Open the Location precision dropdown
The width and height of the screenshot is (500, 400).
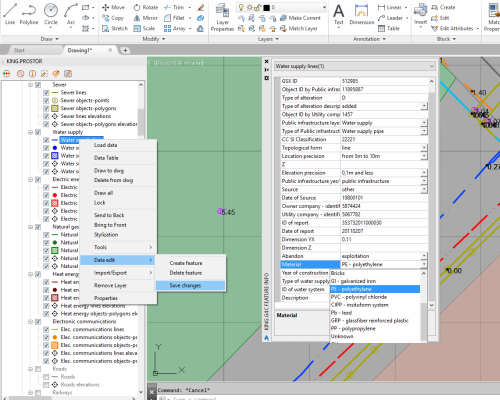(x=424, y=156)
